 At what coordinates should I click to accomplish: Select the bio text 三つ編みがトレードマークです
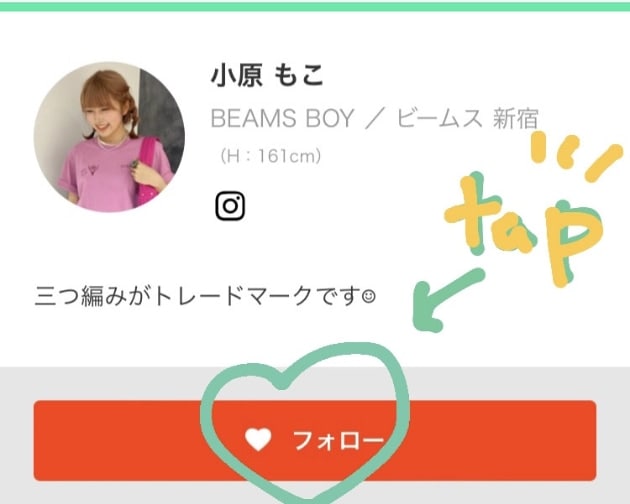pos(198,297)
